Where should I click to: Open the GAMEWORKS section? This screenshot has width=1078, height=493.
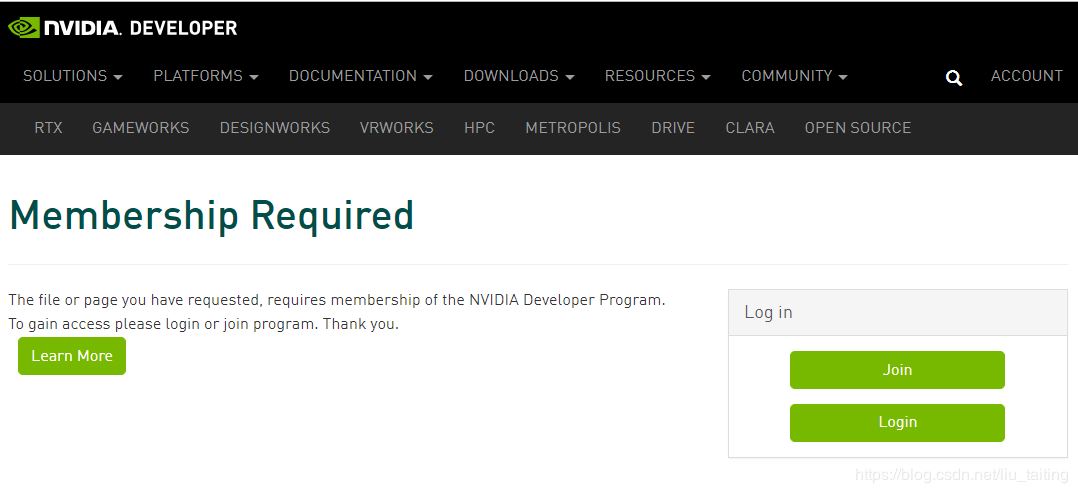[141, 128]
